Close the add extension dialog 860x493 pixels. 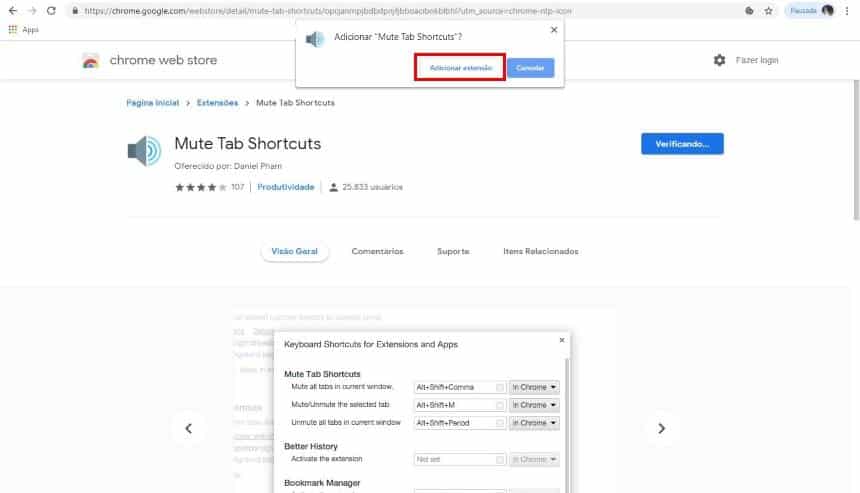(x=553, y=30)
